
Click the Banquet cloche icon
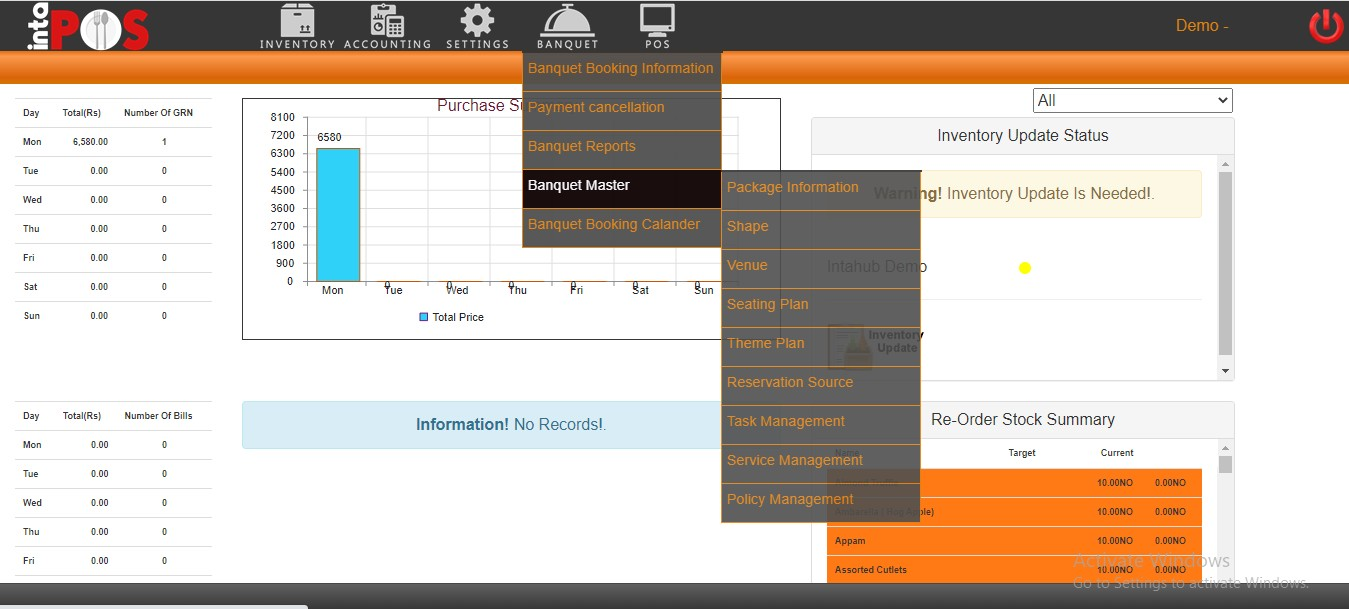coord(567,22)
